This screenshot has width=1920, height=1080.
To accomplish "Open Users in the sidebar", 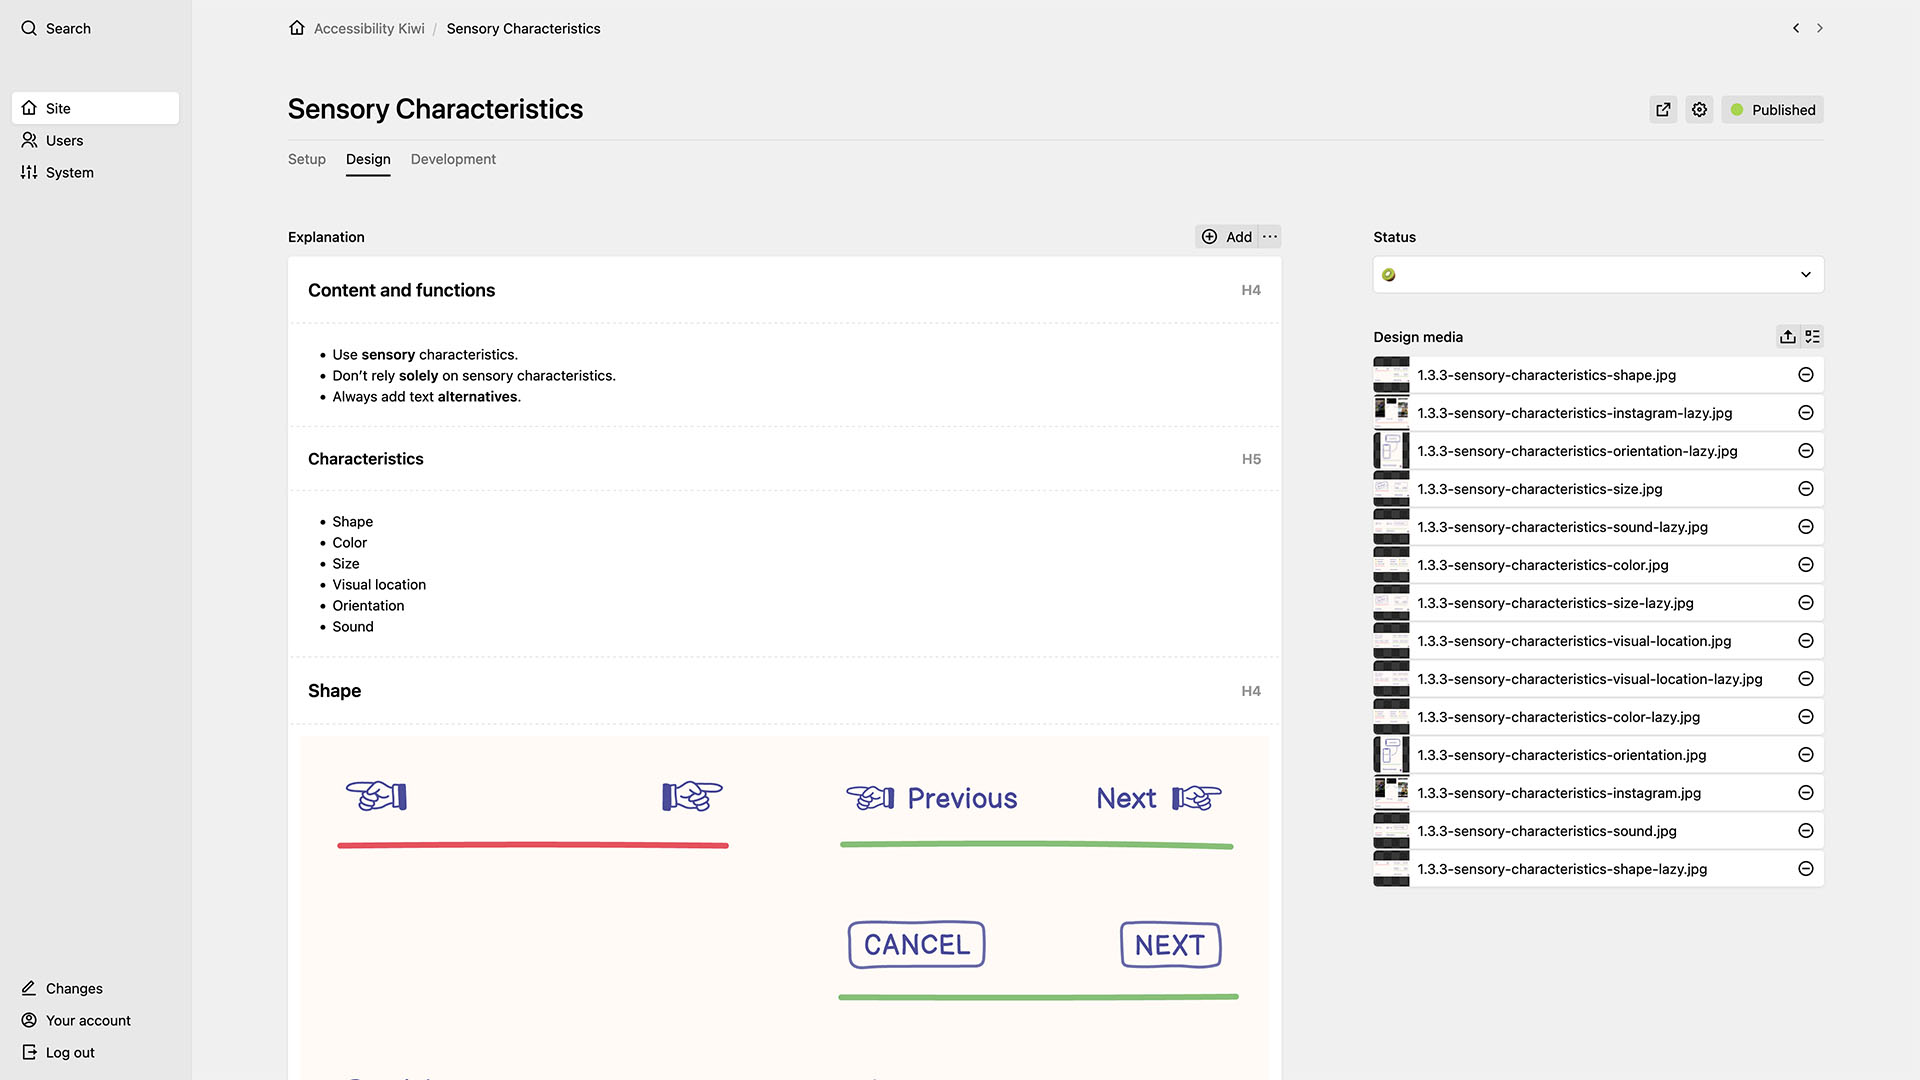I will [x=64, y=141].
